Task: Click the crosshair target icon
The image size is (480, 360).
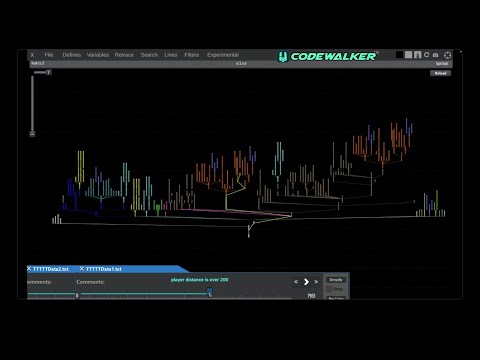Action: [447, 55]
